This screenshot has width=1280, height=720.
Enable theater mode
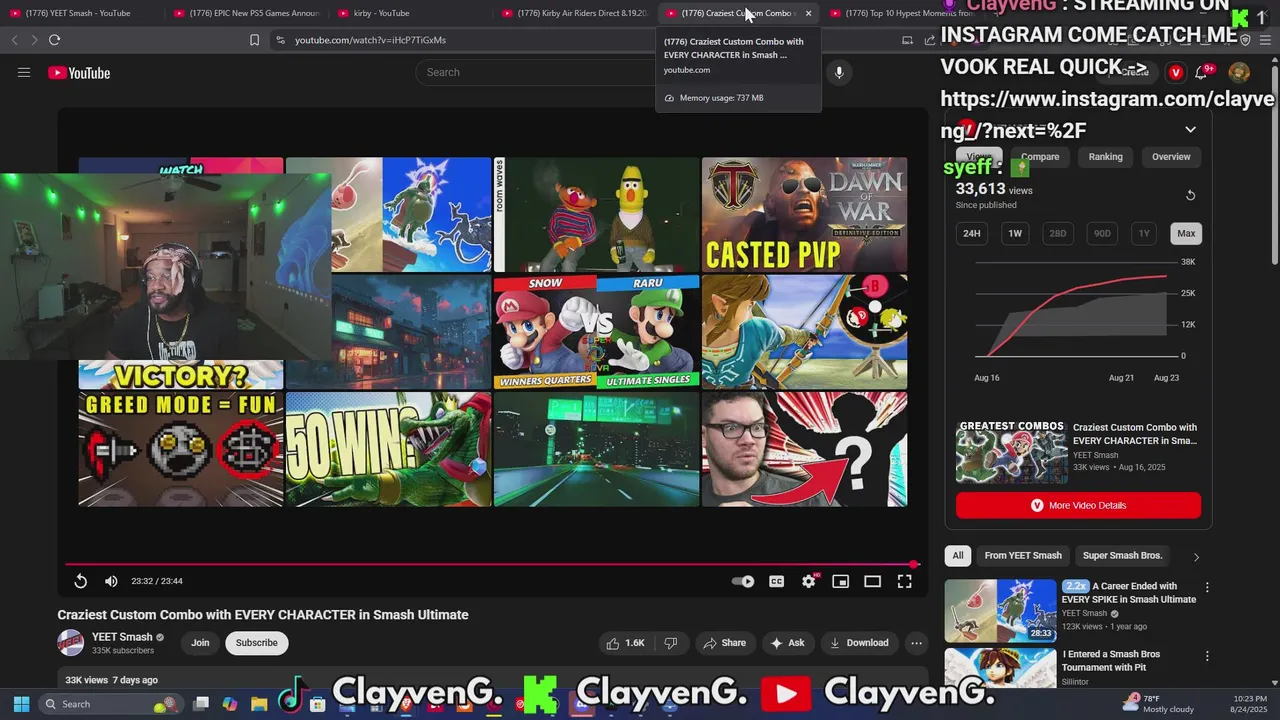pos(873,581)
